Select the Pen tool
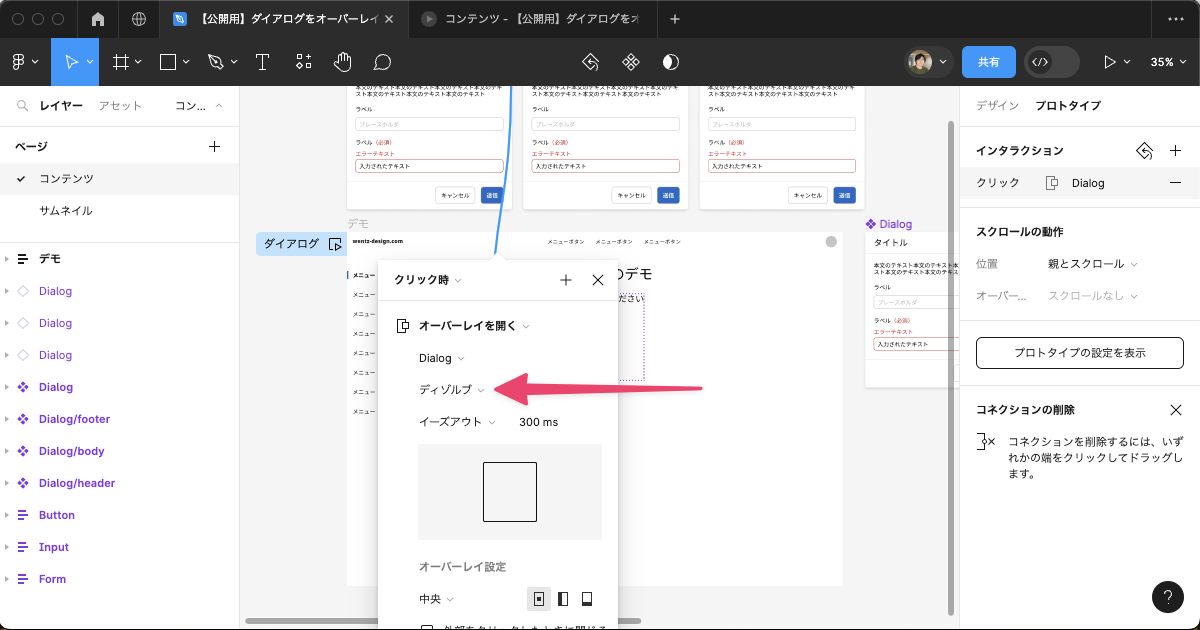Image resolution: width=1200 pixels, height=630 pixels. tap(215, 62)
